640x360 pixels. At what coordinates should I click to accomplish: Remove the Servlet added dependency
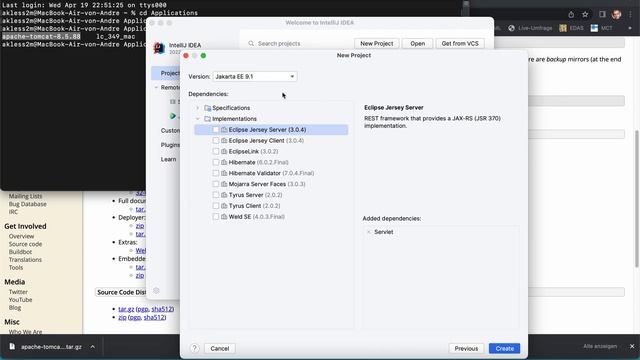click(x=369, y=232)
